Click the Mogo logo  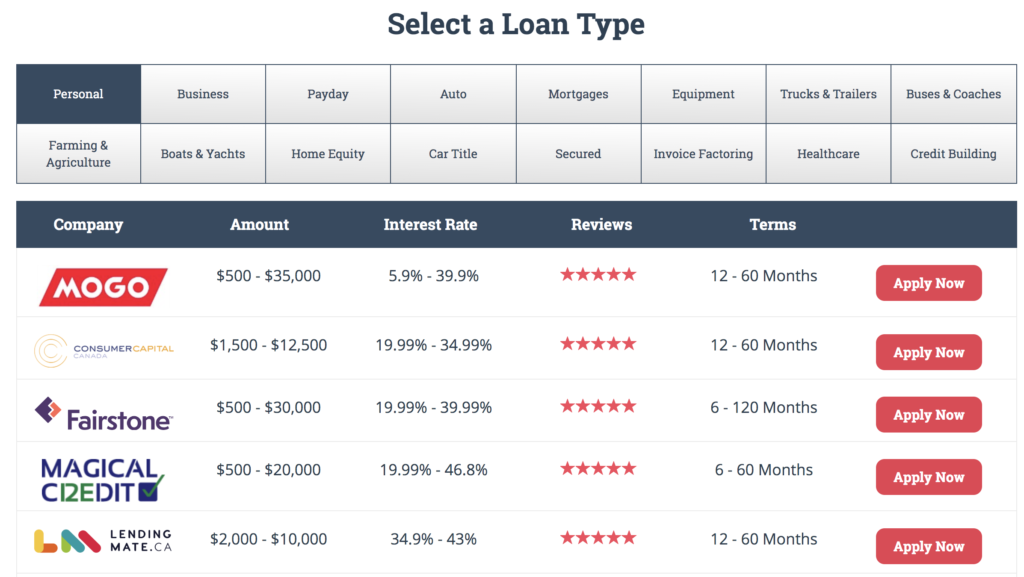coord(103,287)
